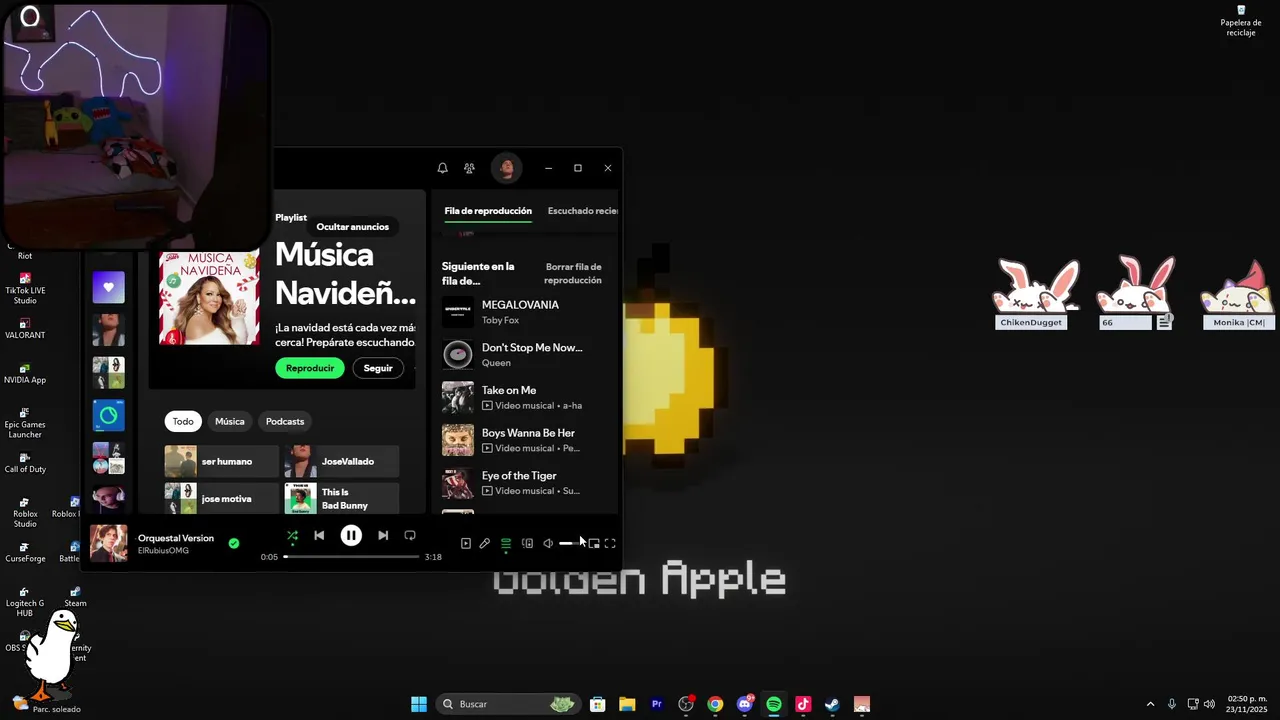Open the Orquestal Version album cover
The width and height of the screenshot is (1280, 720).
[109, 544]
